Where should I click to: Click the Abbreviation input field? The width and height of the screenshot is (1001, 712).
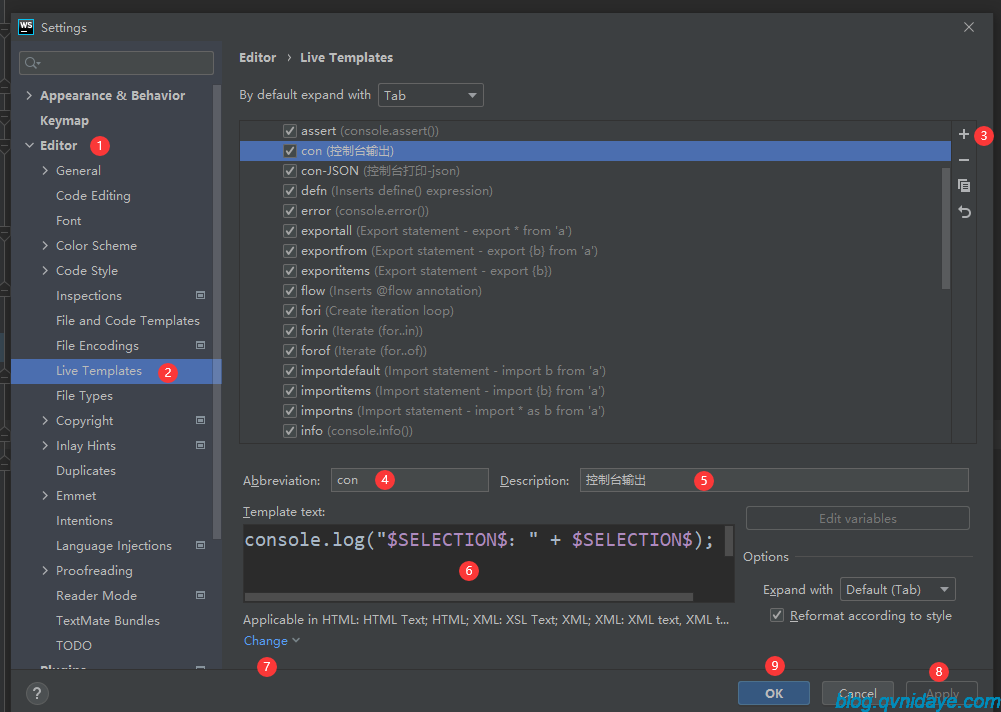tap(410, 480)
